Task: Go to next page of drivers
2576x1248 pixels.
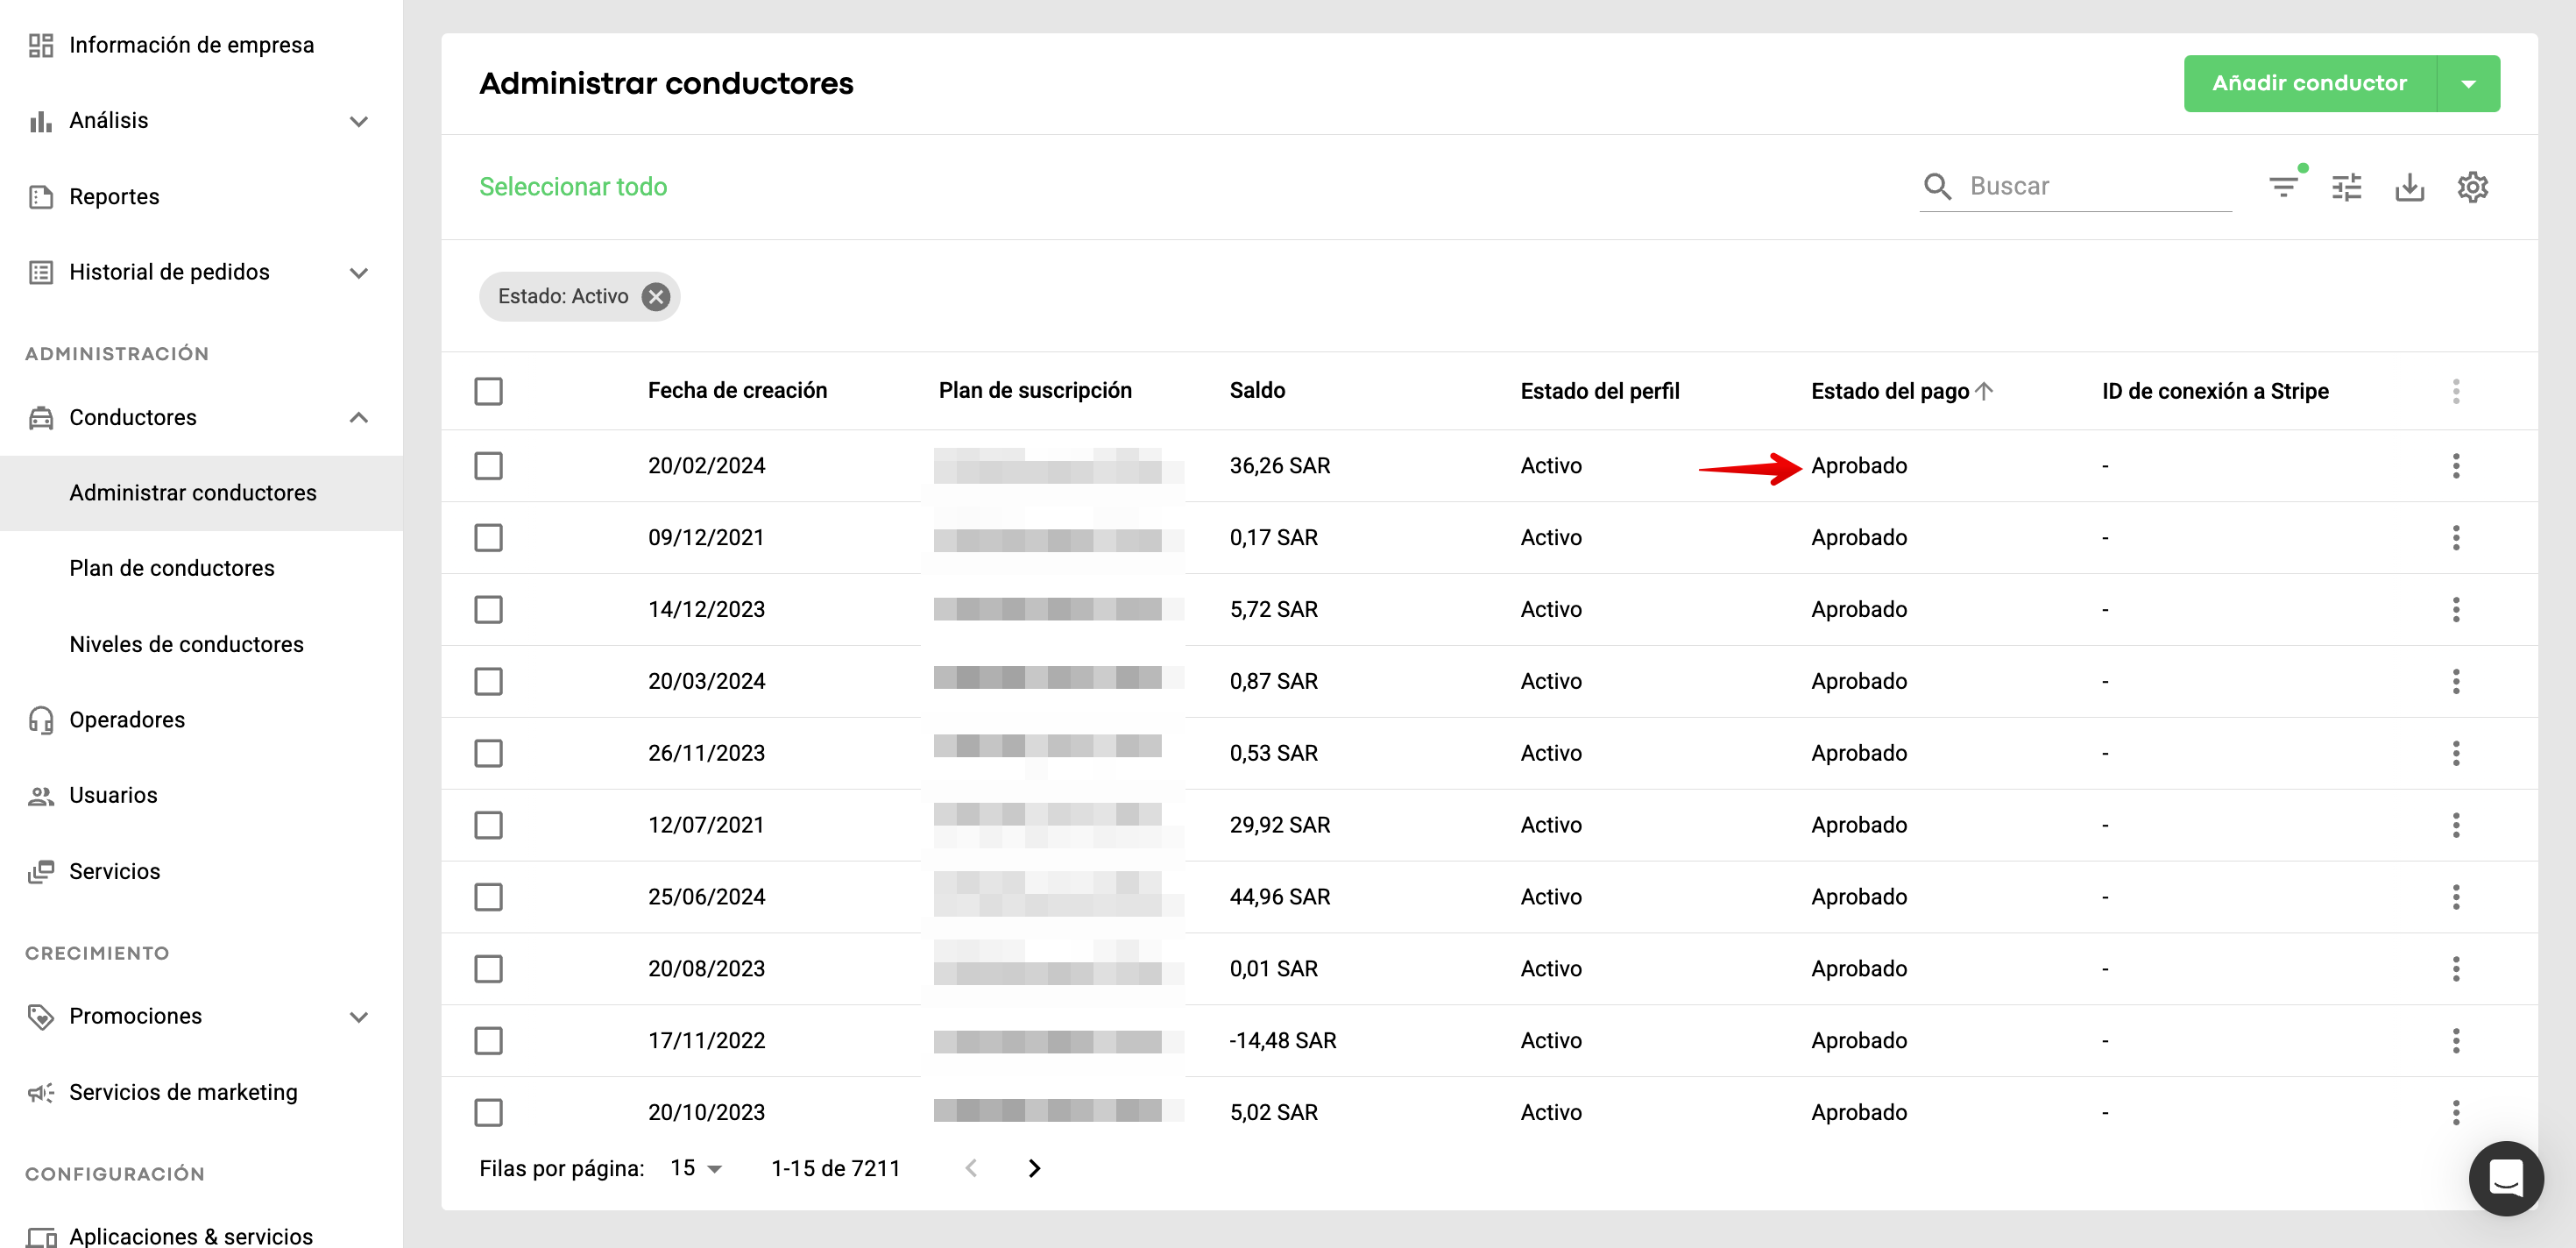Action: point(1034,1168)
